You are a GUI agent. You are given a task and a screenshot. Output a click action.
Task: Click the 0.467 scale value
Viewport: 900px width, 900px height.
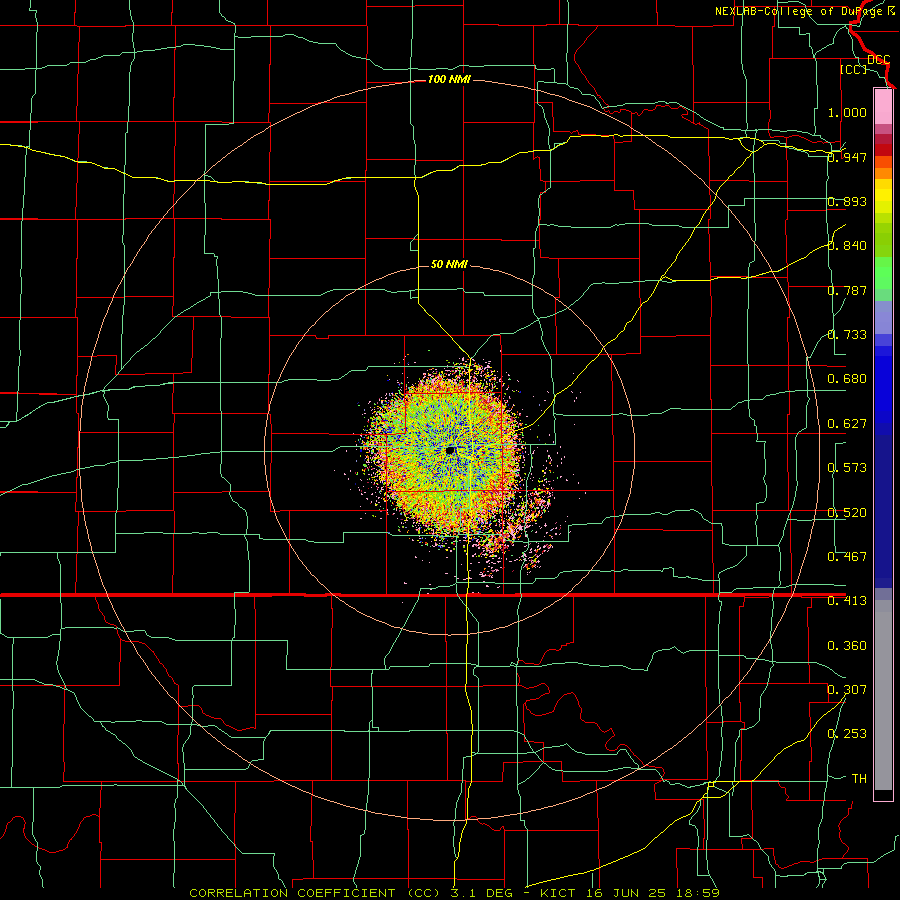click(847, 557)
